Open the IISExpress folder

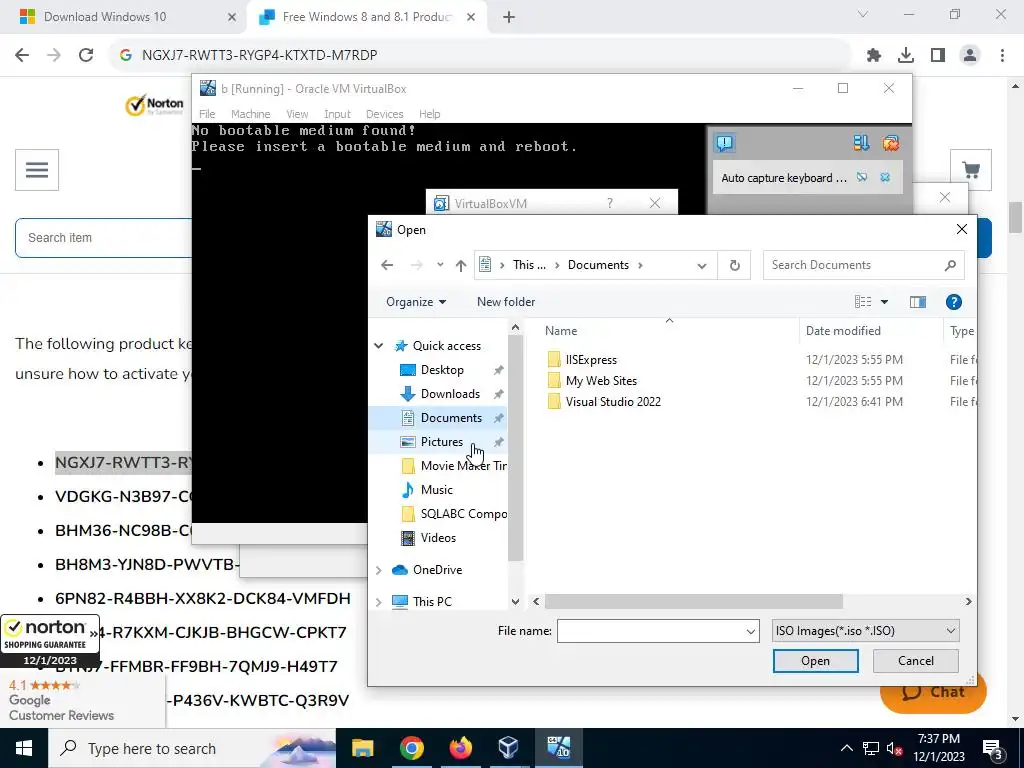tap(591, 360)
